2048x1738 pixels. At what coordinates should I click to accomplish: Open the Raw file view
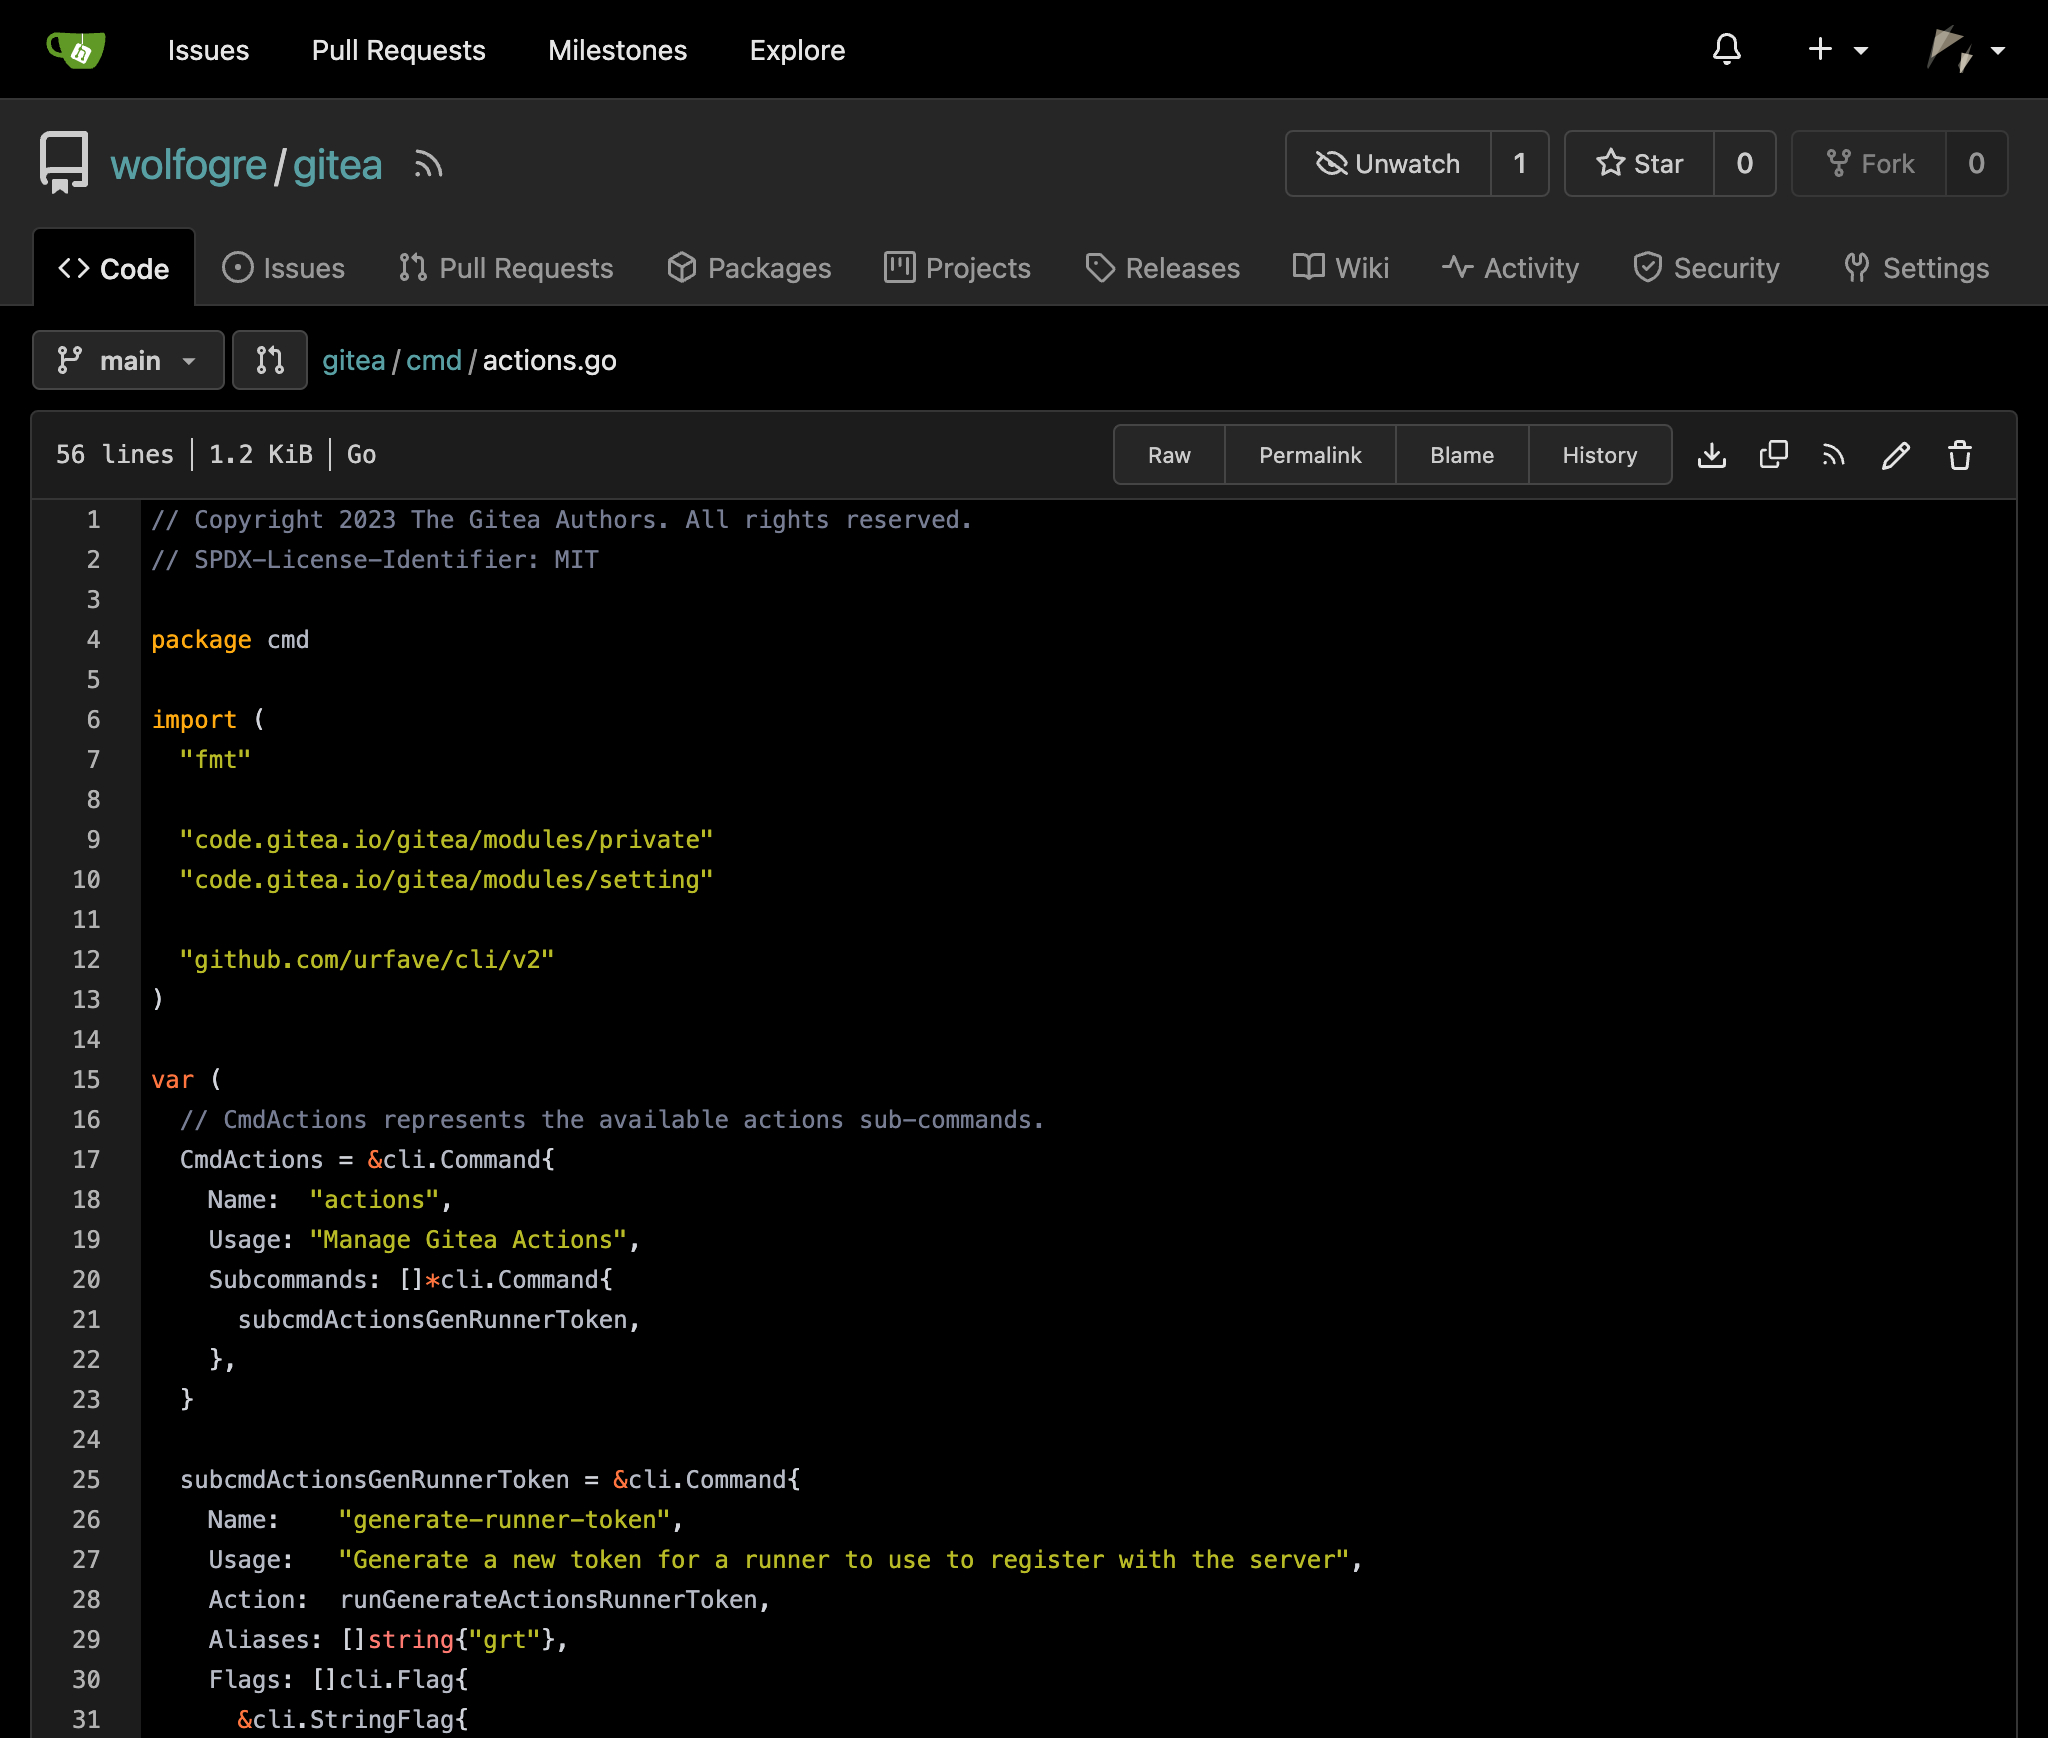(1169, 455)
